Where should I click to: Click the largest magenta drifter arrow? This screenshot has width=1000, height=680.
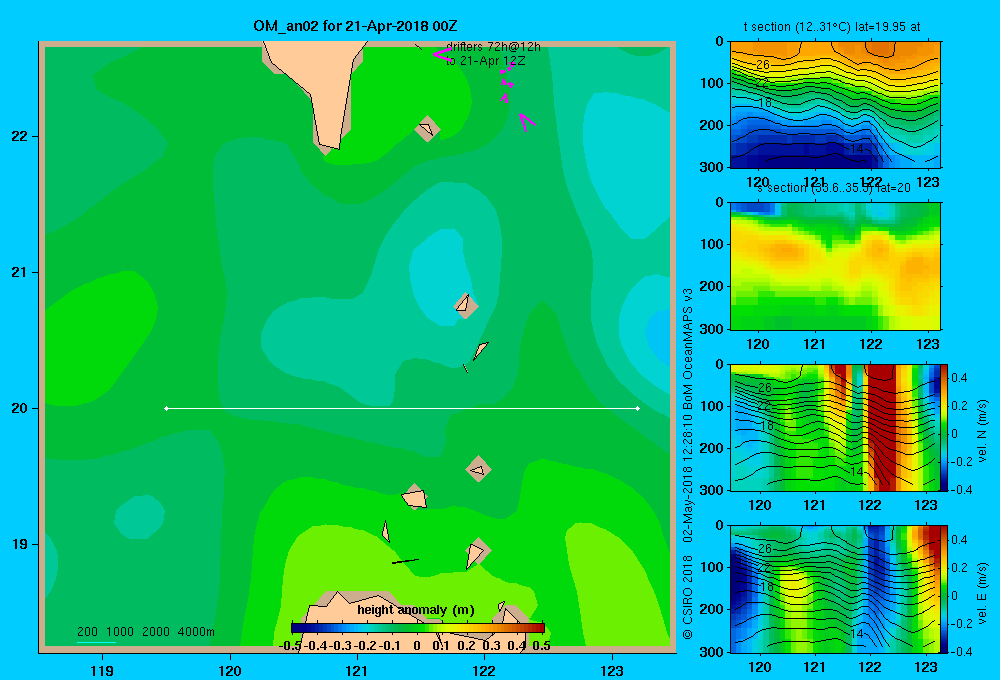tap(526, 122)
